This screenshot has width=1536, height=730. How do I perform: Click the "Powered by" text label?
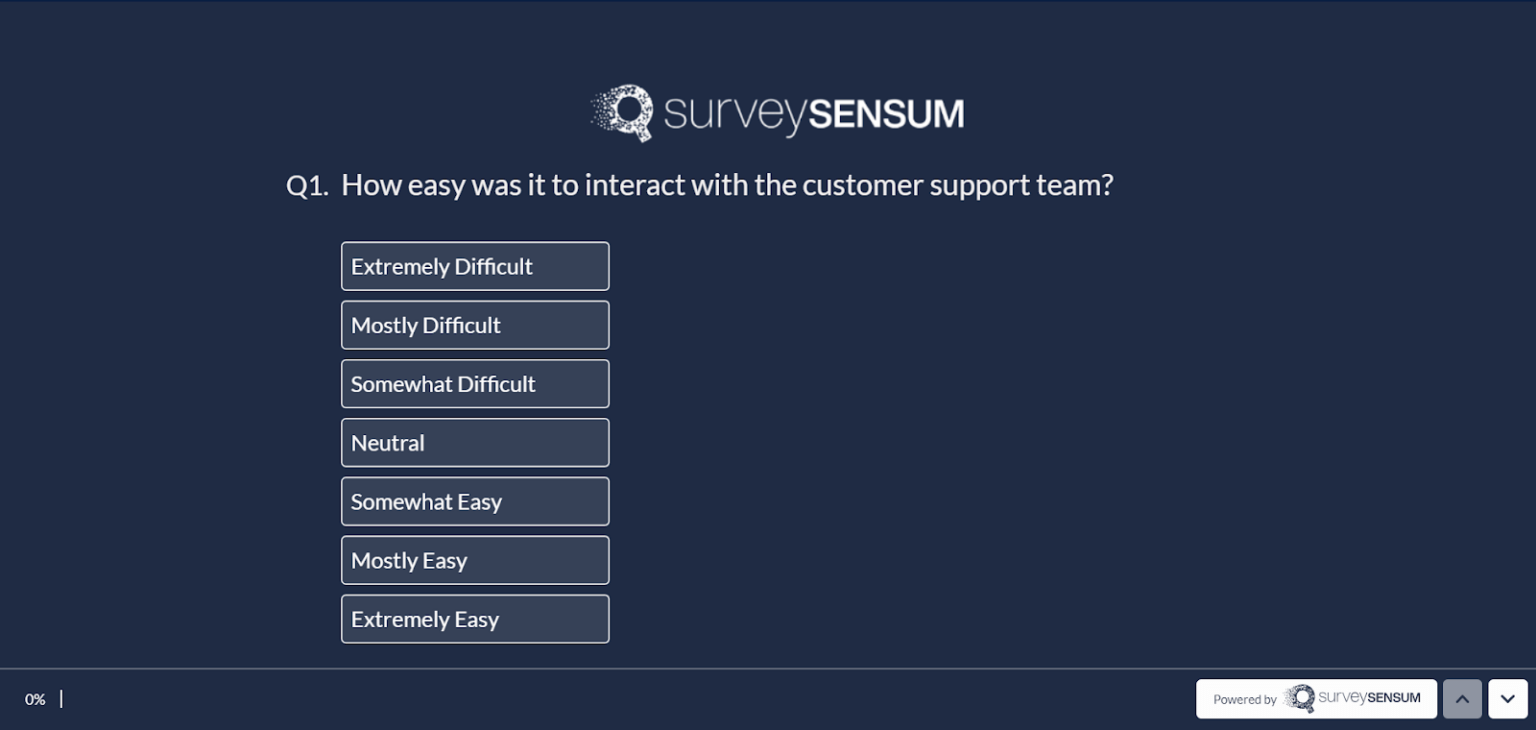(x=1245, y=700)
